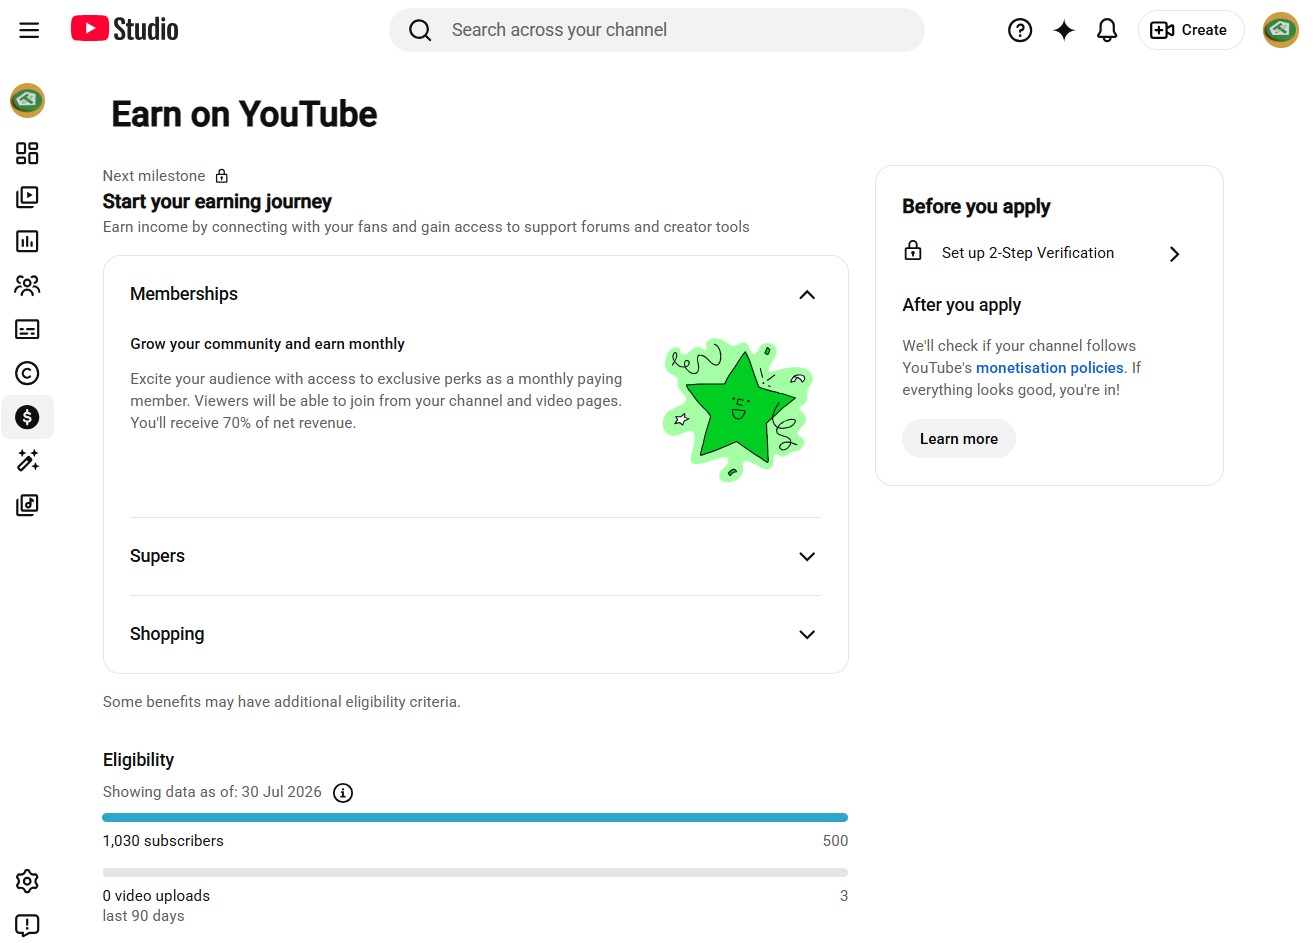Open your channel avatar in sidebar
The width and height of the screenshot is (1316, 943).
(x=27, y=100)
